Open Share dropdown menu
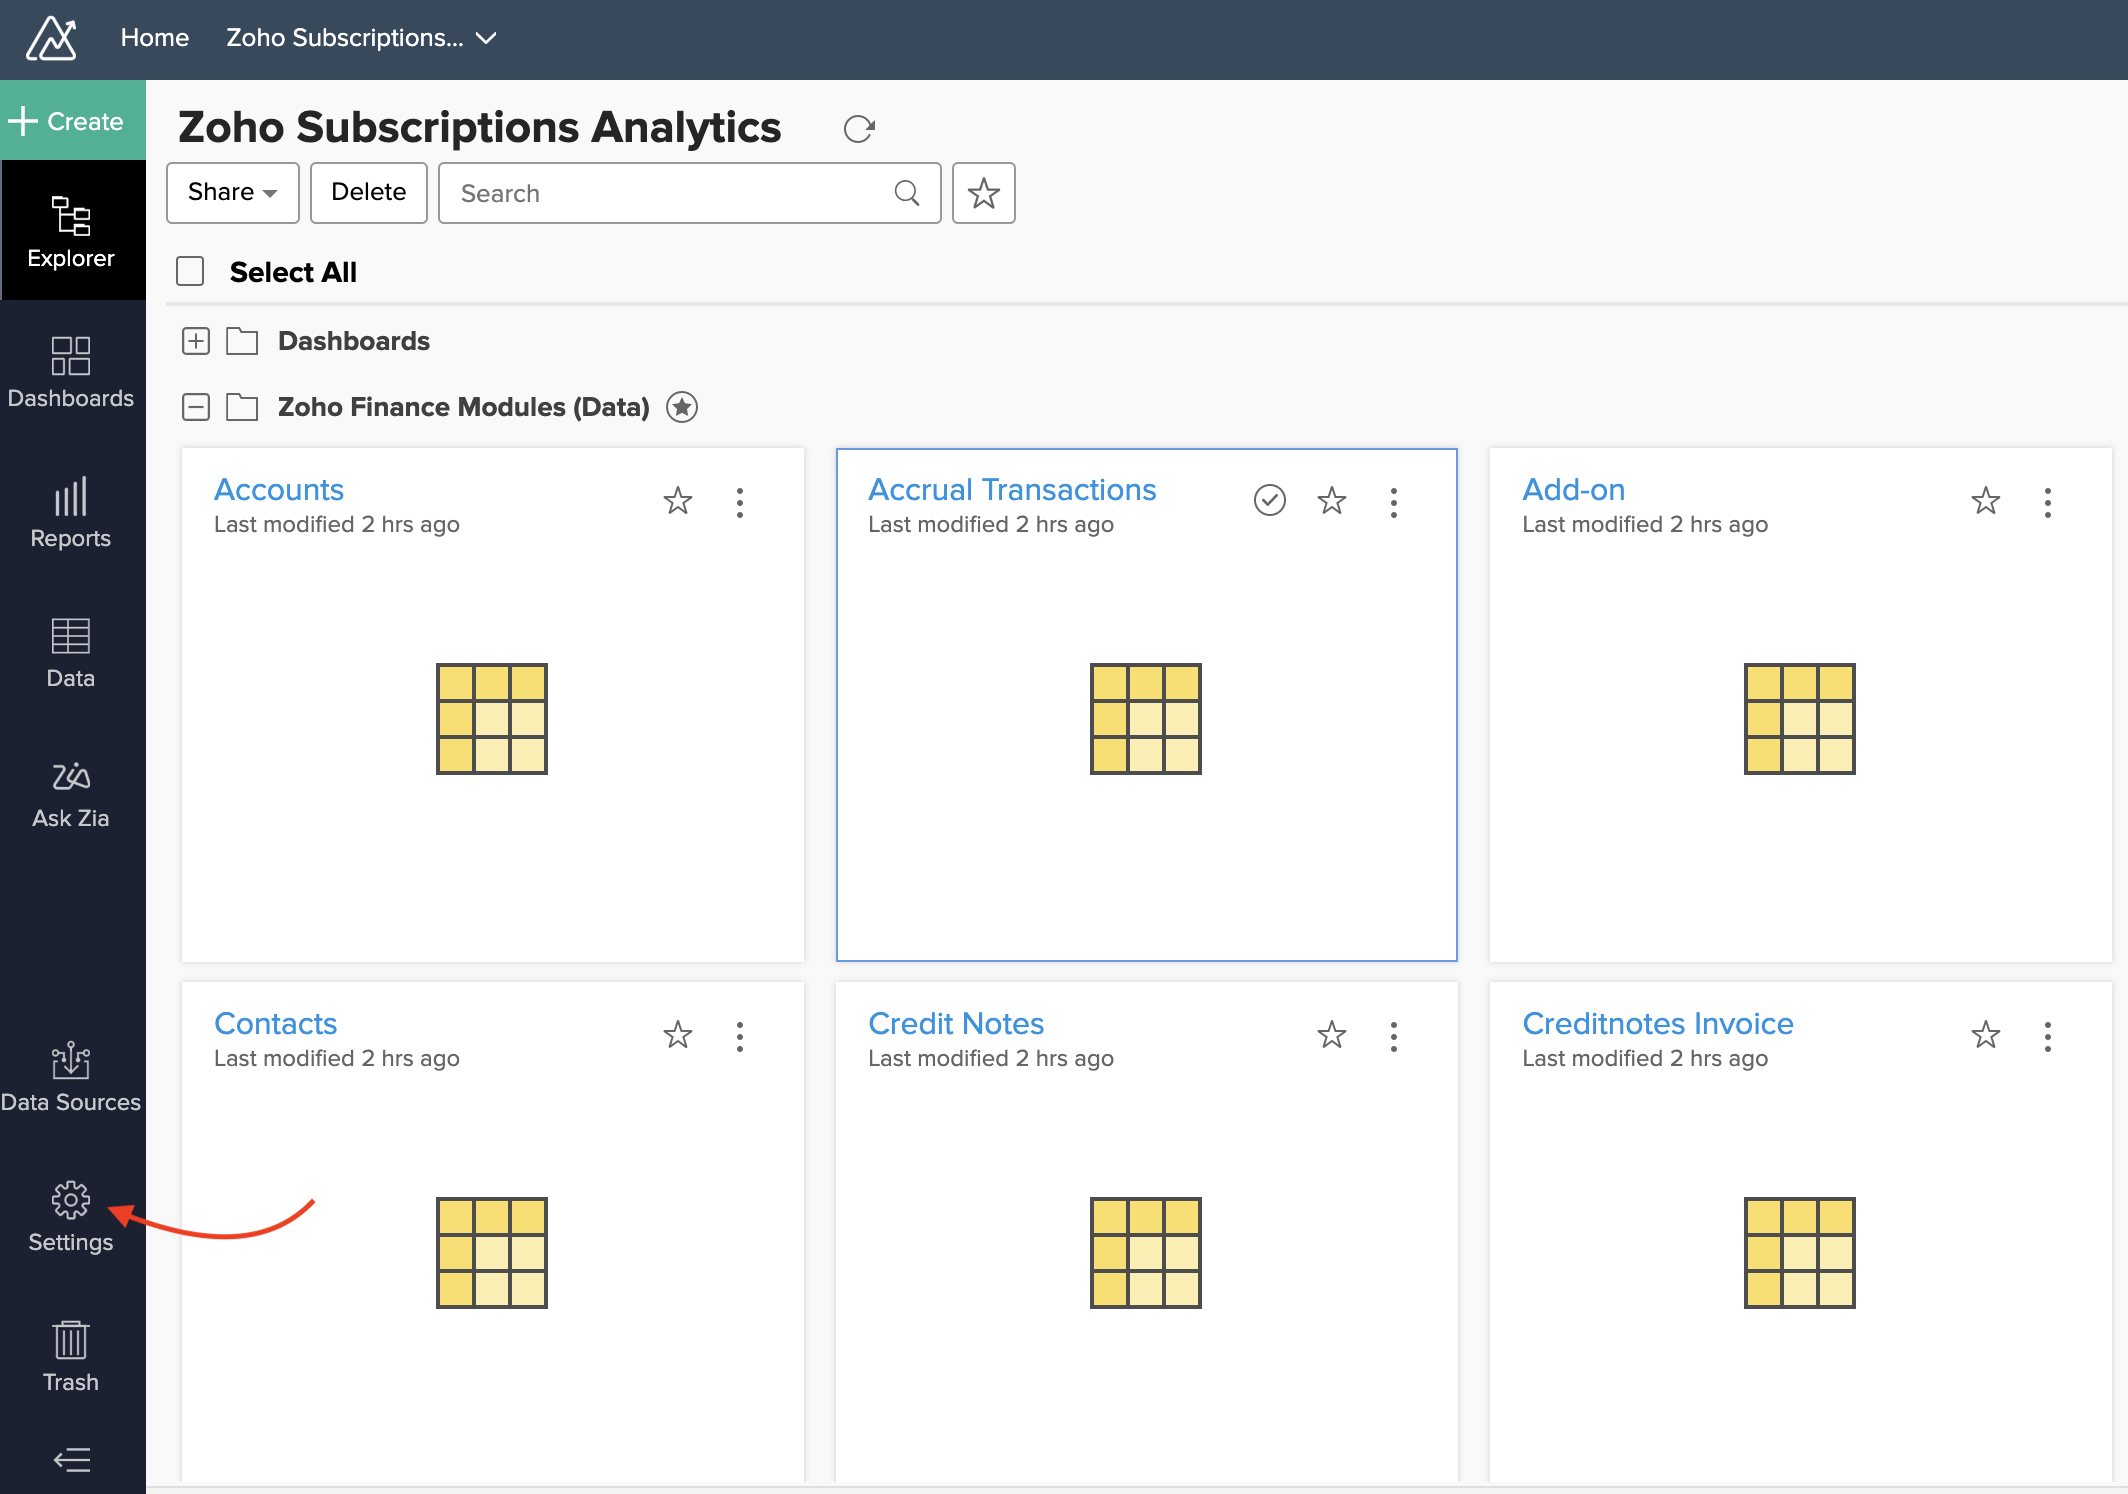The width and height of the screenshot is (2128, 1494). click(x=231, y=192)
